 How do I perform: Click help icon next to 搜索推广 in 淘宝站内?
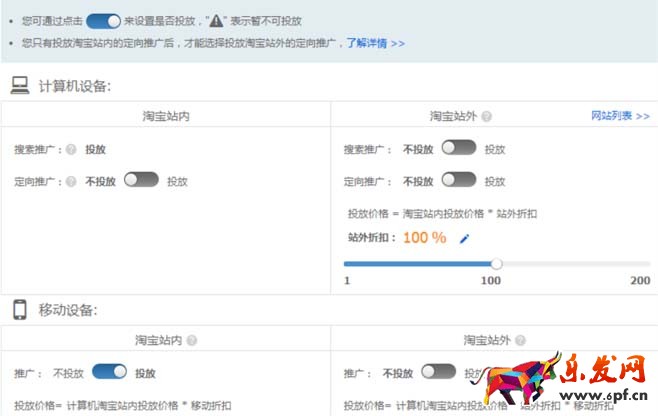tap(71, 150)
